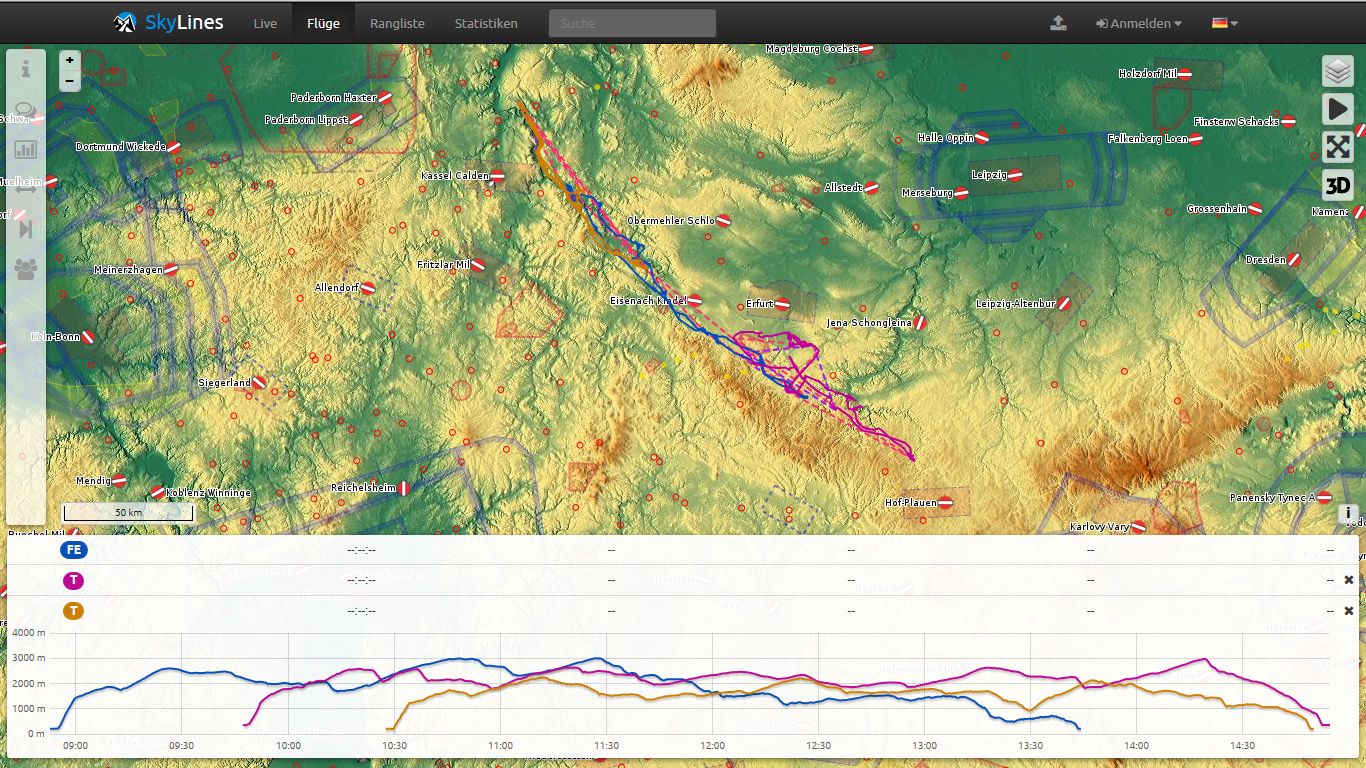Viewport: 1366px width, 768px height.
Task: Open the Statistiken page
Action: [486, 23]
